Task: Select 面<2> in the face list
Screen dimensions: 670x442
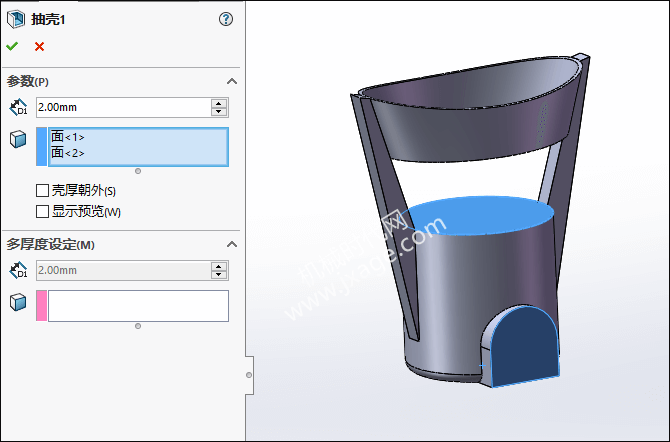Action: [68, 153]
